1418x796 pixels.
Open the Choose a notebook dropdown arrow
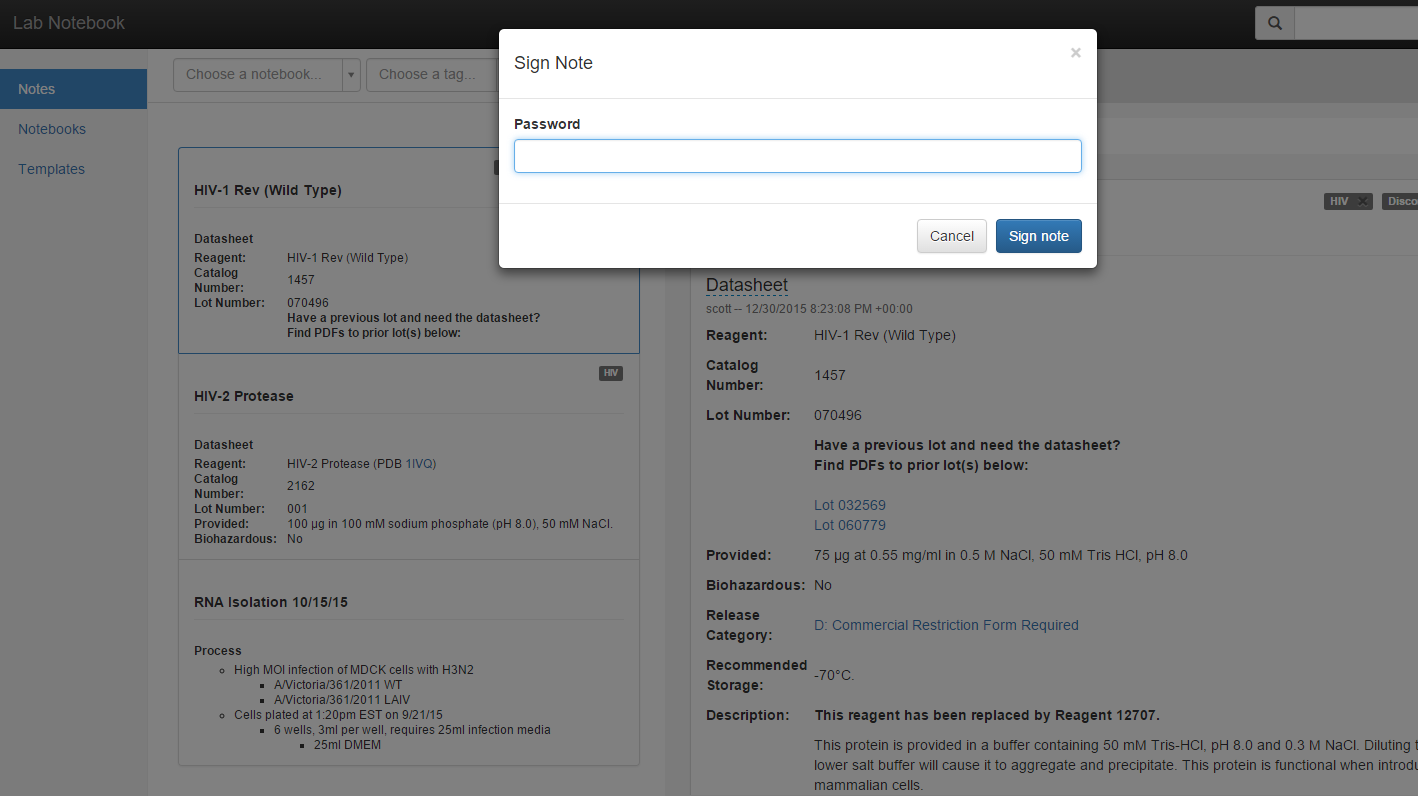click(x=351, y=75)
